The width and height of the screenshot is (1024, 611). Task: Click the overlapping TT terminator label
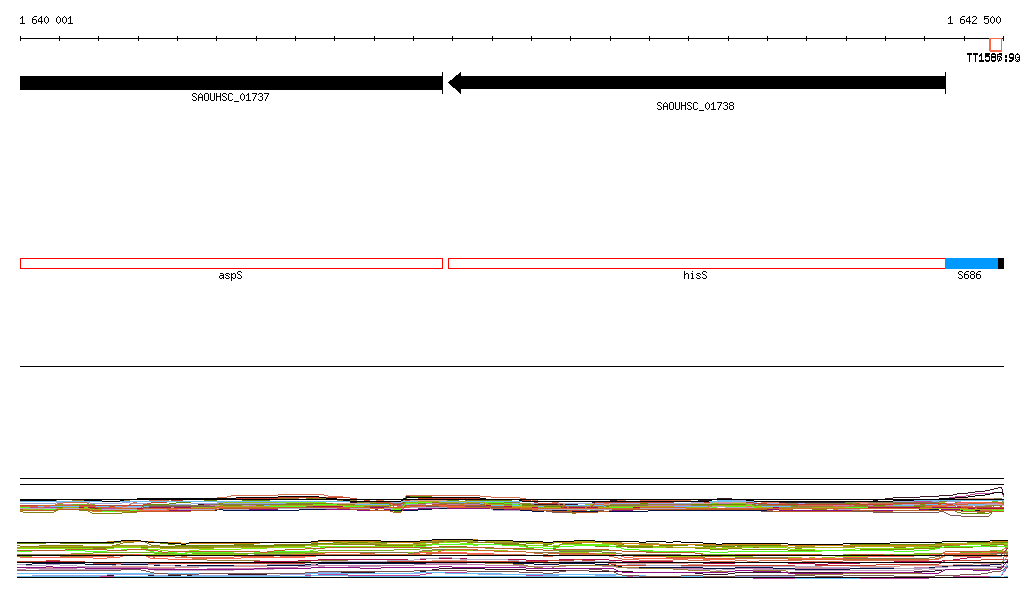click(992, 58)
